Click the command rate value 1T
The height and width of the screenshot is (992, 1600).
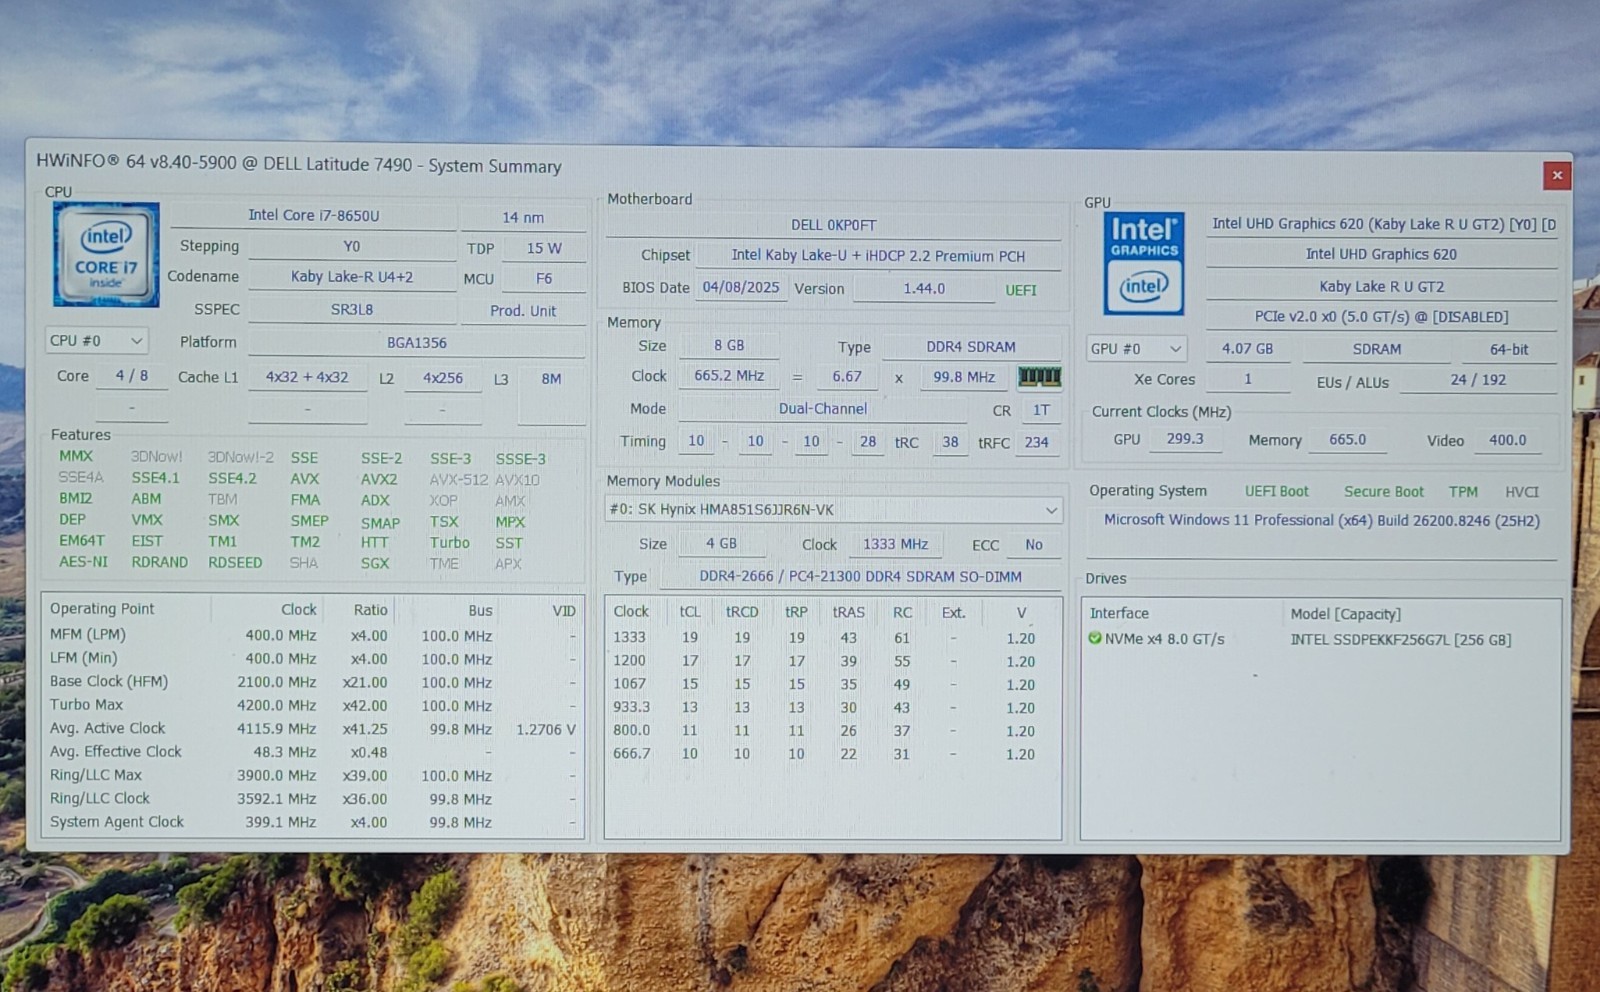point(1041,410)
